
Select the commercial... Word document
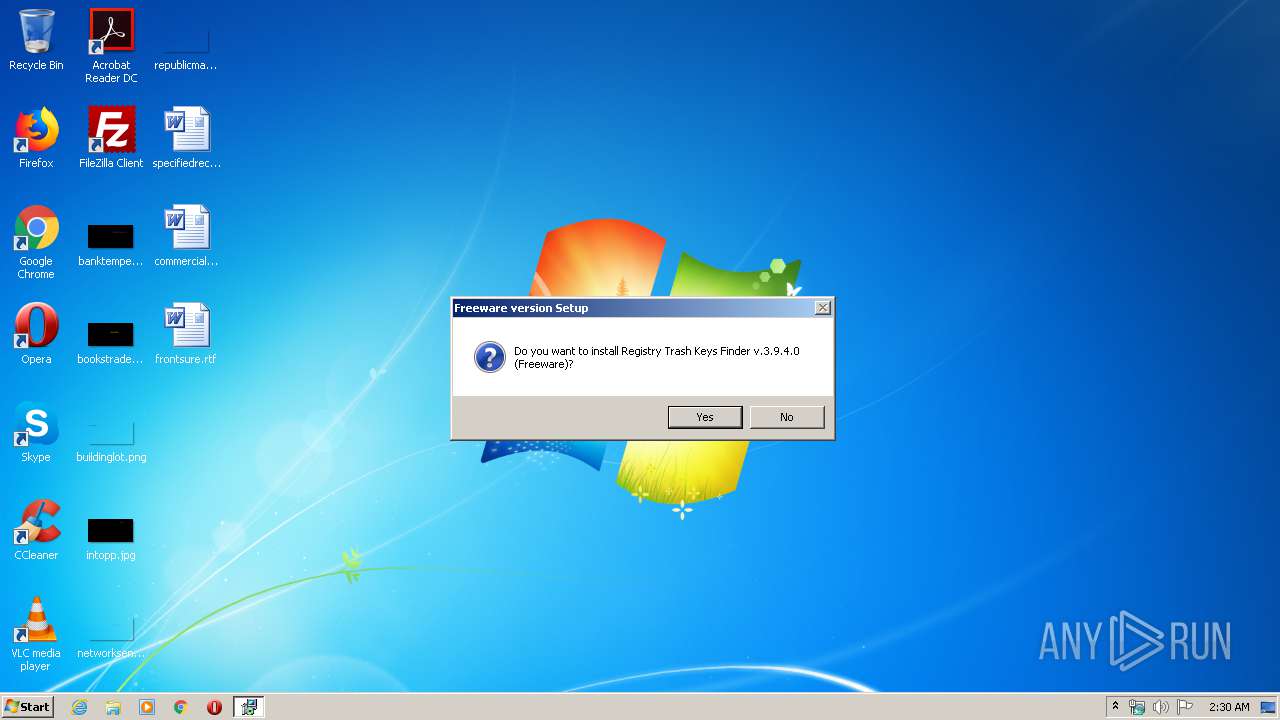pyautogui.click(x=186, y=236)
